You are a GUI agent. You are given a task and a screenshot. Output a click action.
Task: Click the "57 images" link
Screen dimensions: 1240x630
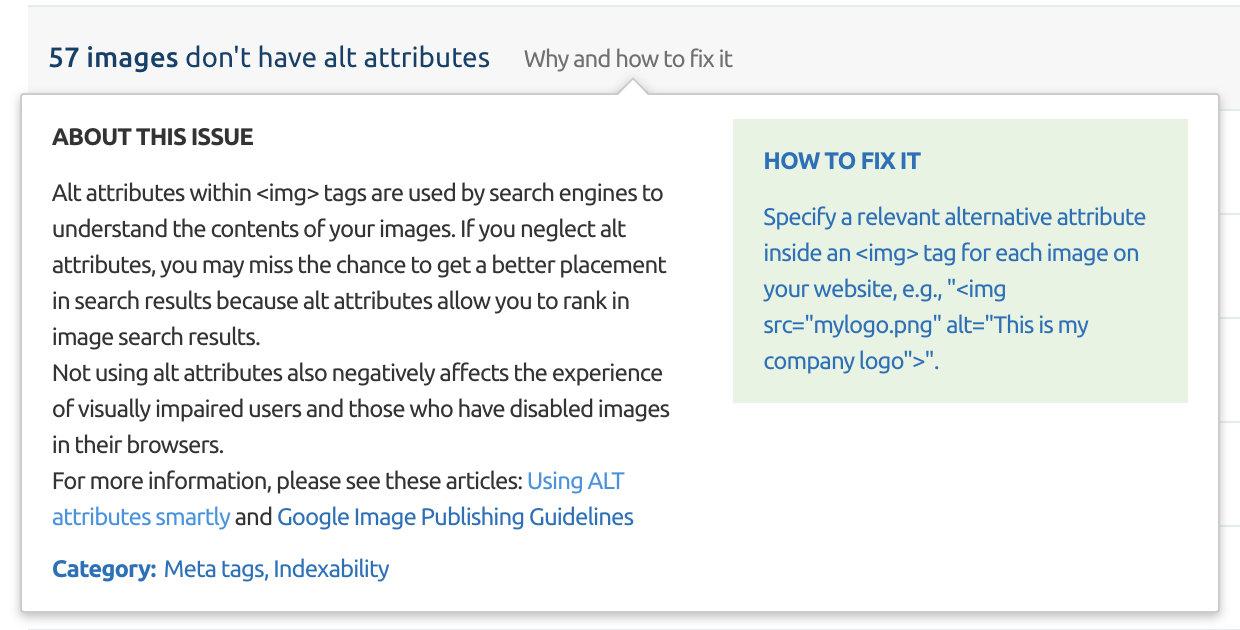coord(113,58)
